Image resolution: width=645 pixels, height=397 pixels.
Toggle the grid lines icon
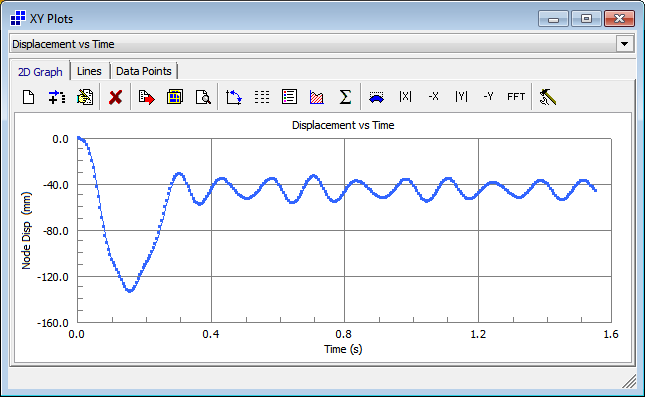coord(262,97)
